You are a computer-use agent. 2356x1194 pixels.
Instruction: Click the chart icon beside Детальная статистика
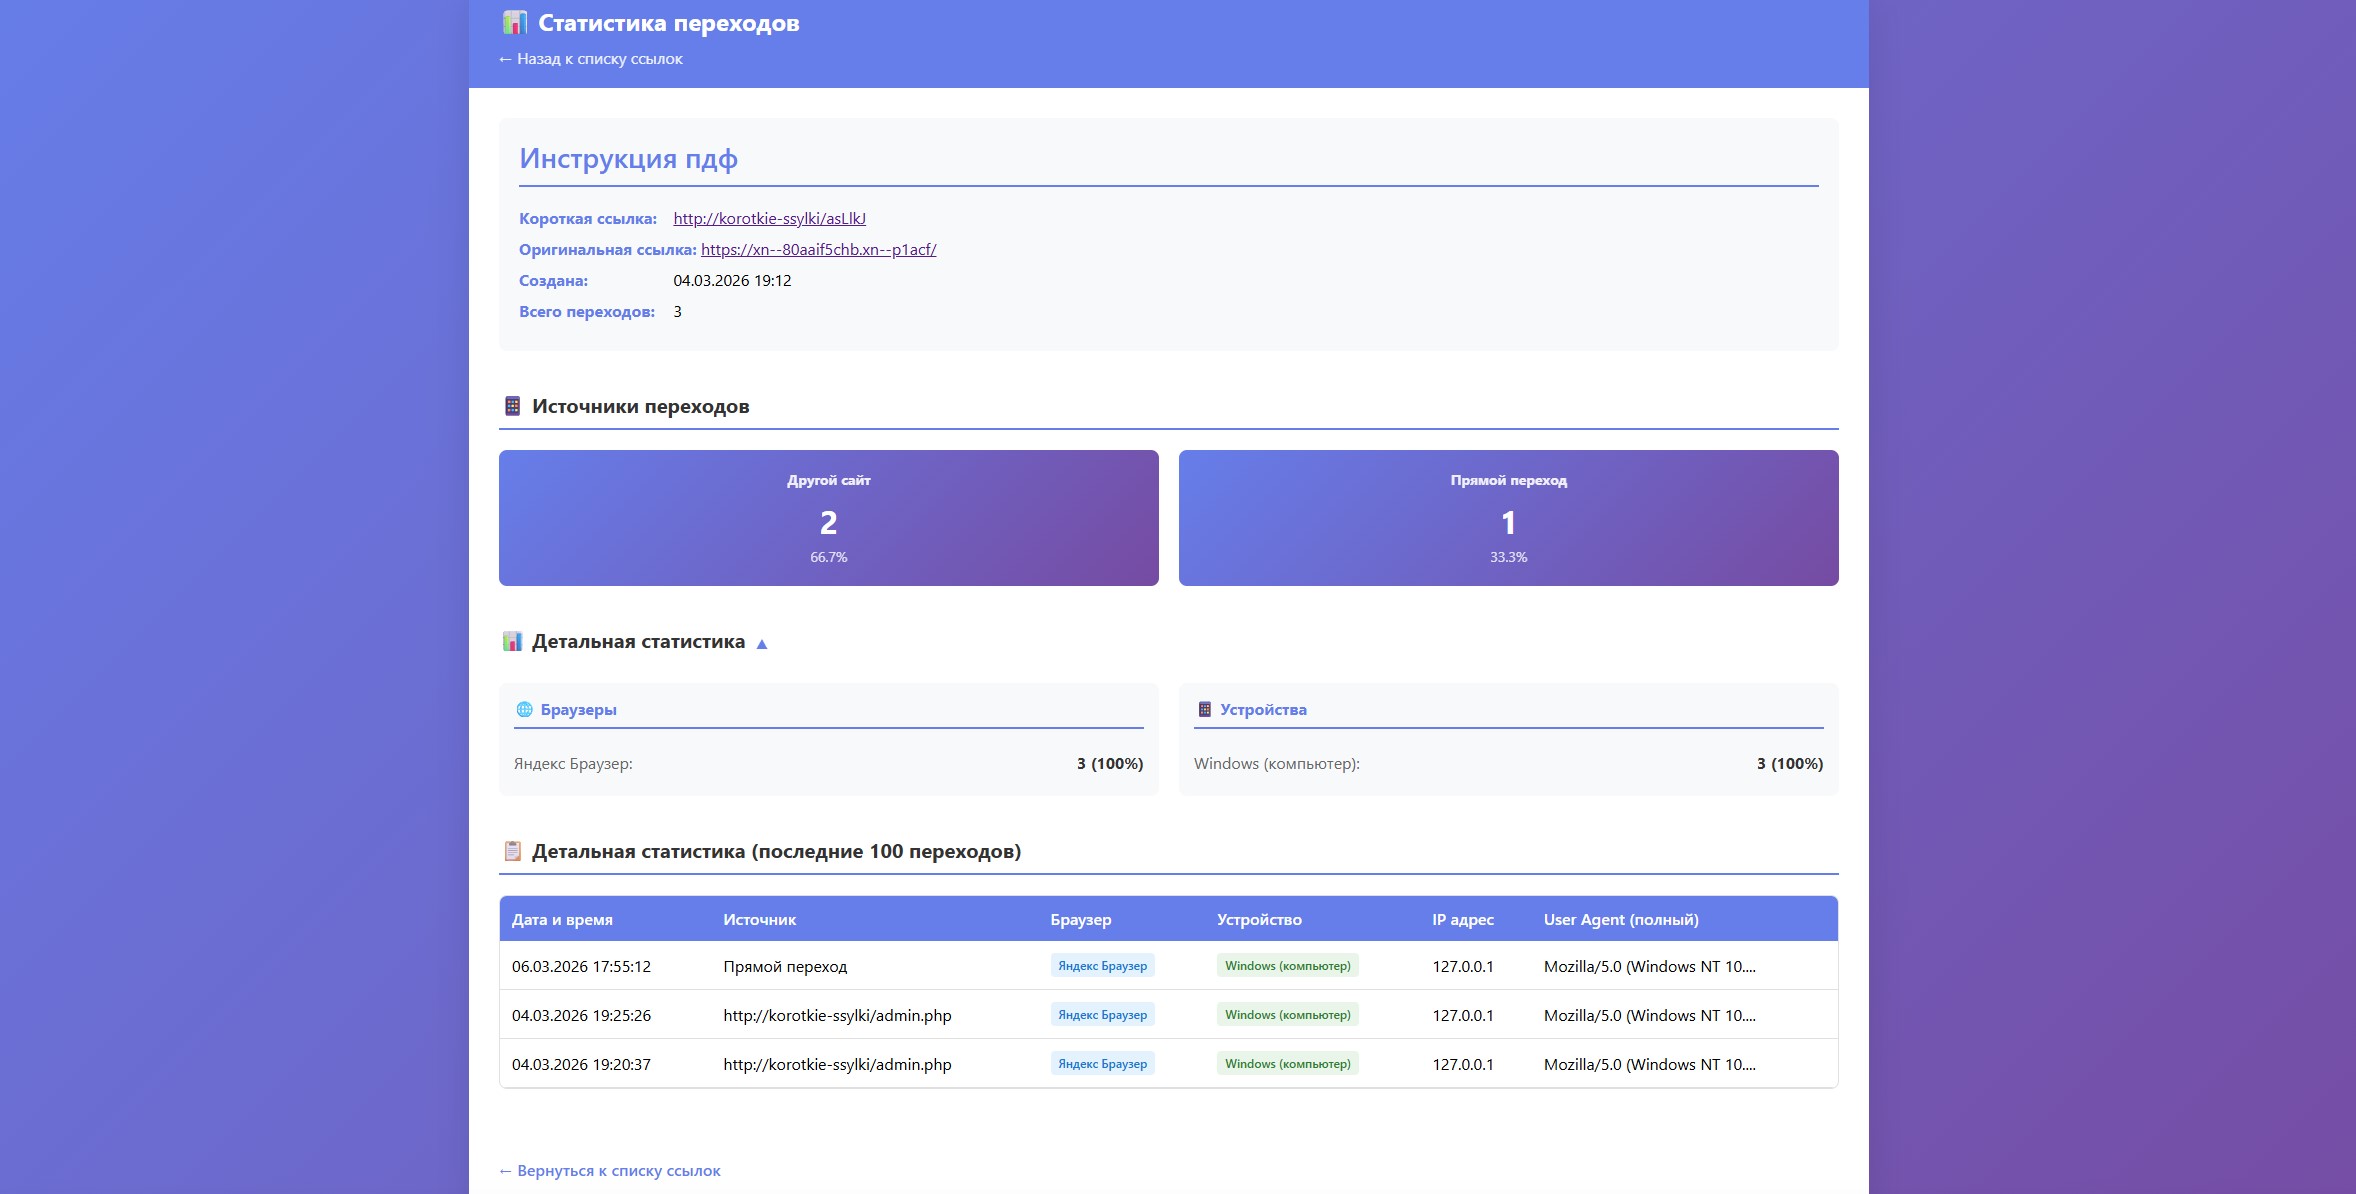point(512,641)
